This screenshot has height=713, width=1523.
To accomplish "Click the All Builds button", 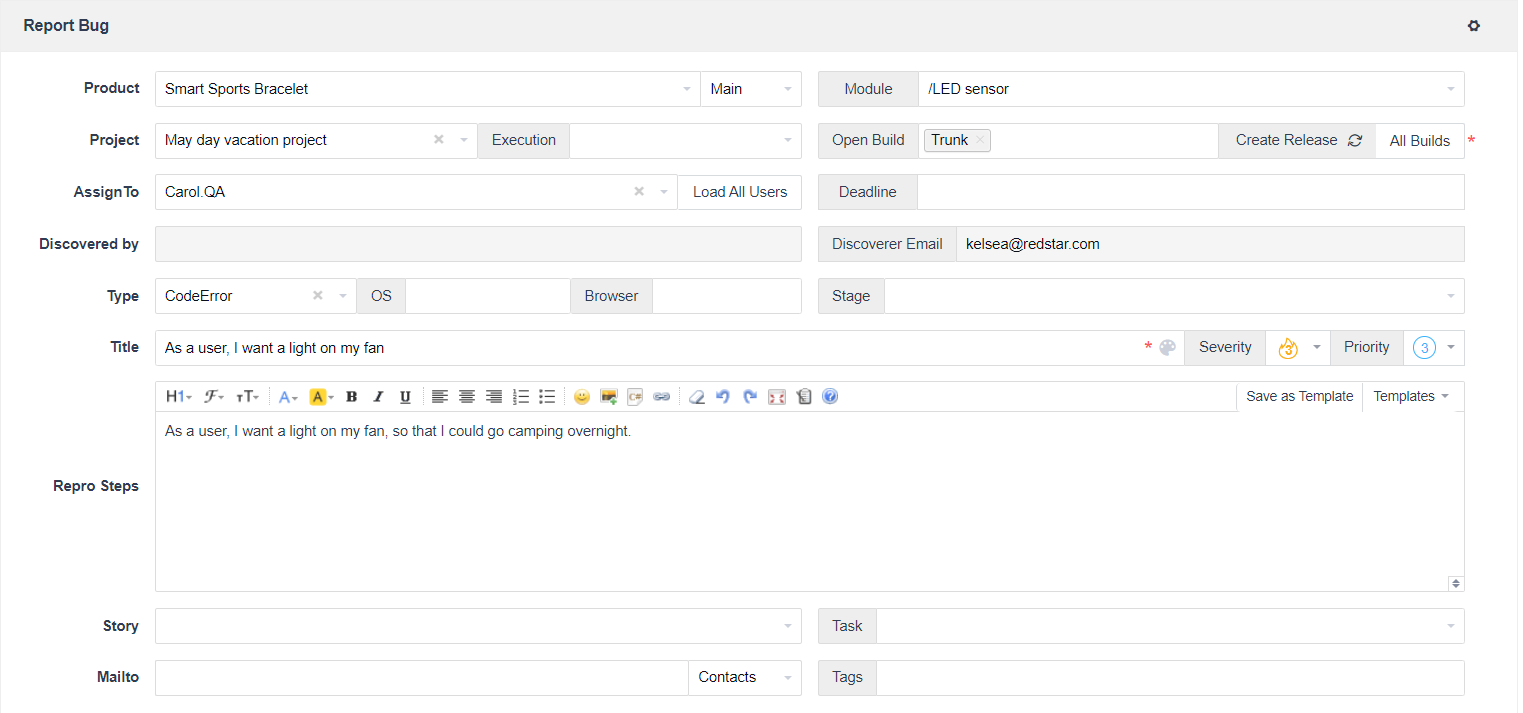I will coord(1419,141).
